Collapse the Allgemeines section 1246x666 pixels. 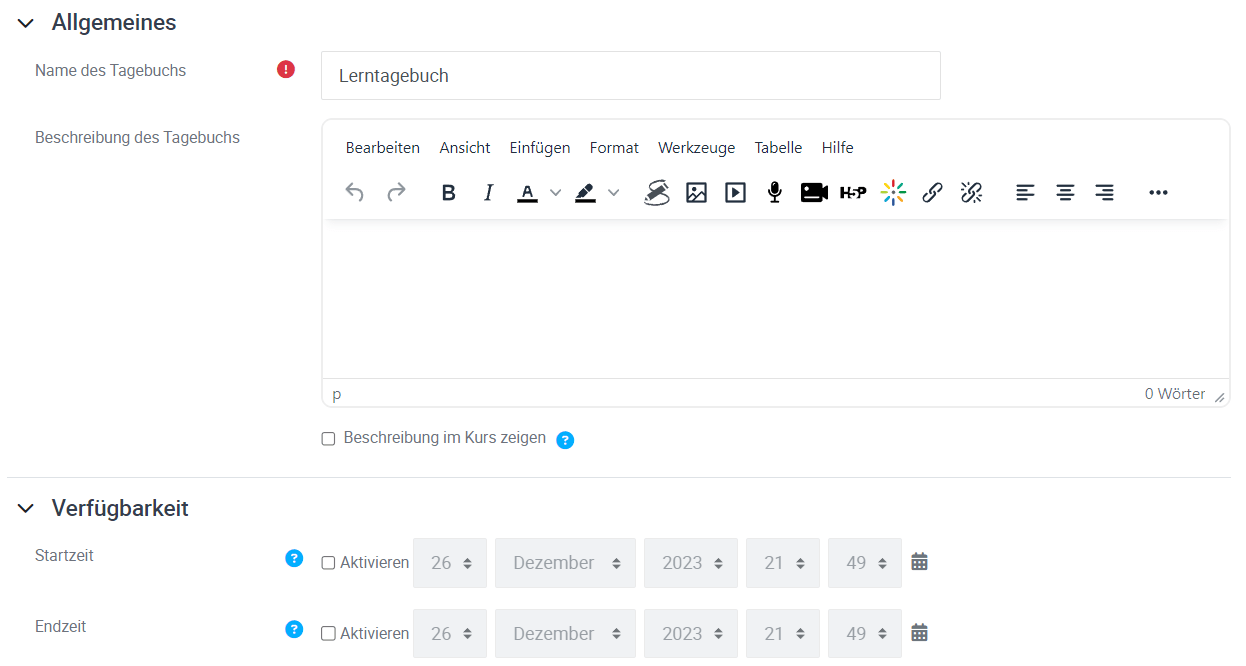(25, 22)
